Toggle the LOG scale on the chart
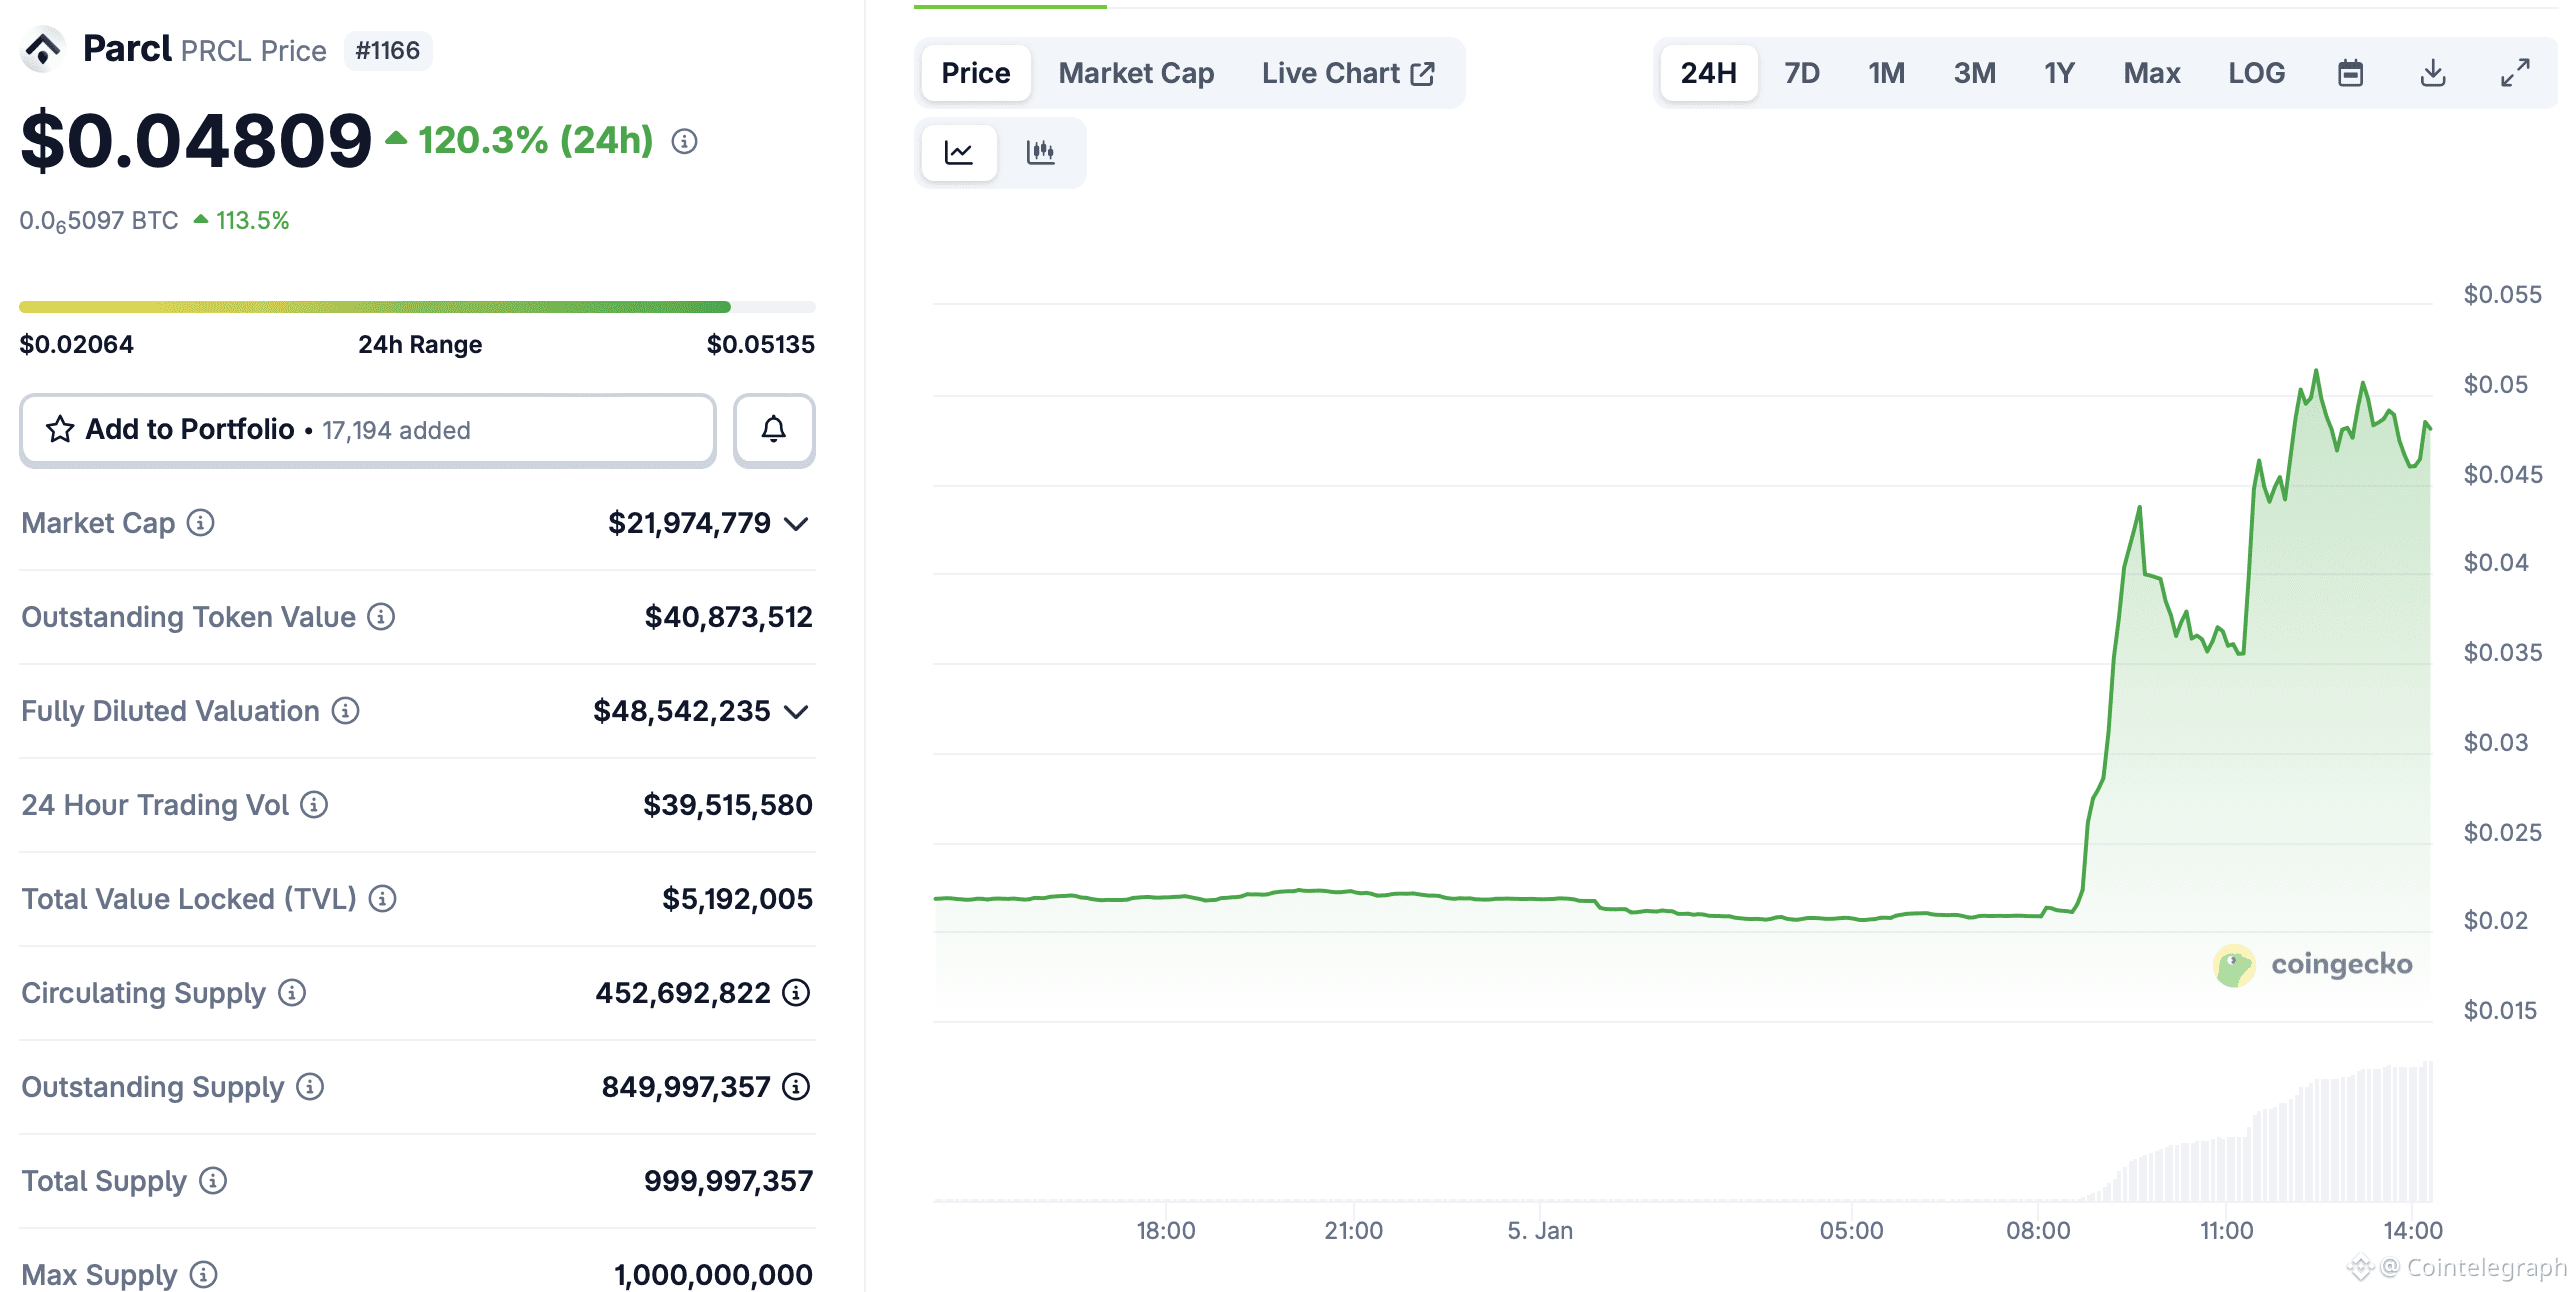 coord(2255,72)
